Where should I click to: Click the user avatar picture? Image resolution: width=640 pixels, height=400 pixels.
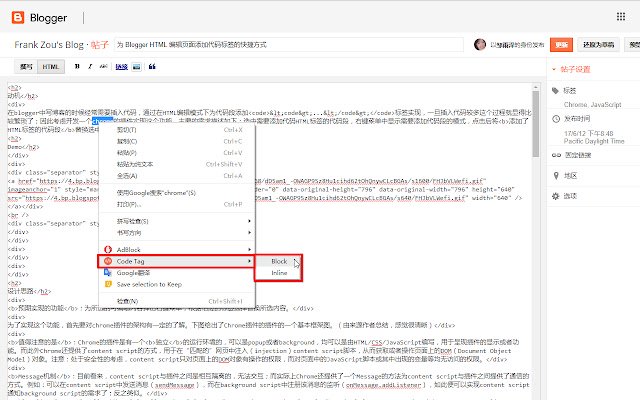[x=480, y=44]
